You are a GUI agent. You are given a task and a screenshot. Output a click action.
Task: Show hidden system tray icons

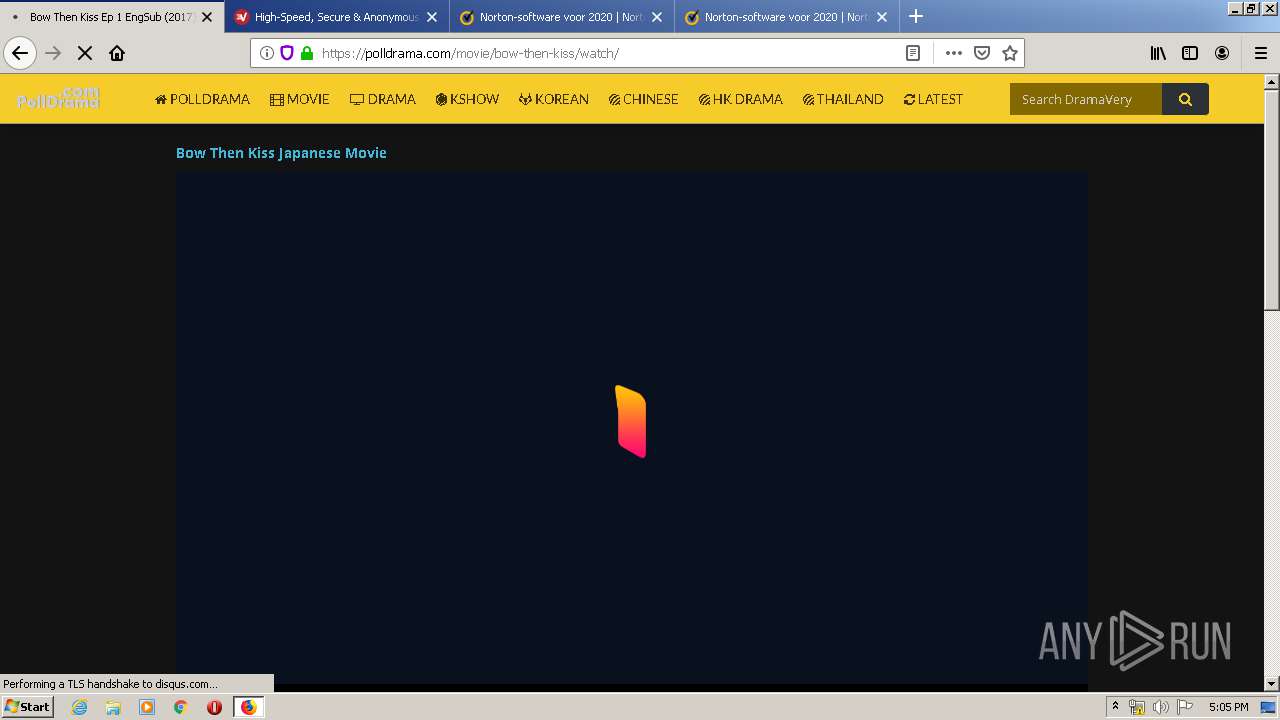pyautogui.click(x=1115, y=707)
